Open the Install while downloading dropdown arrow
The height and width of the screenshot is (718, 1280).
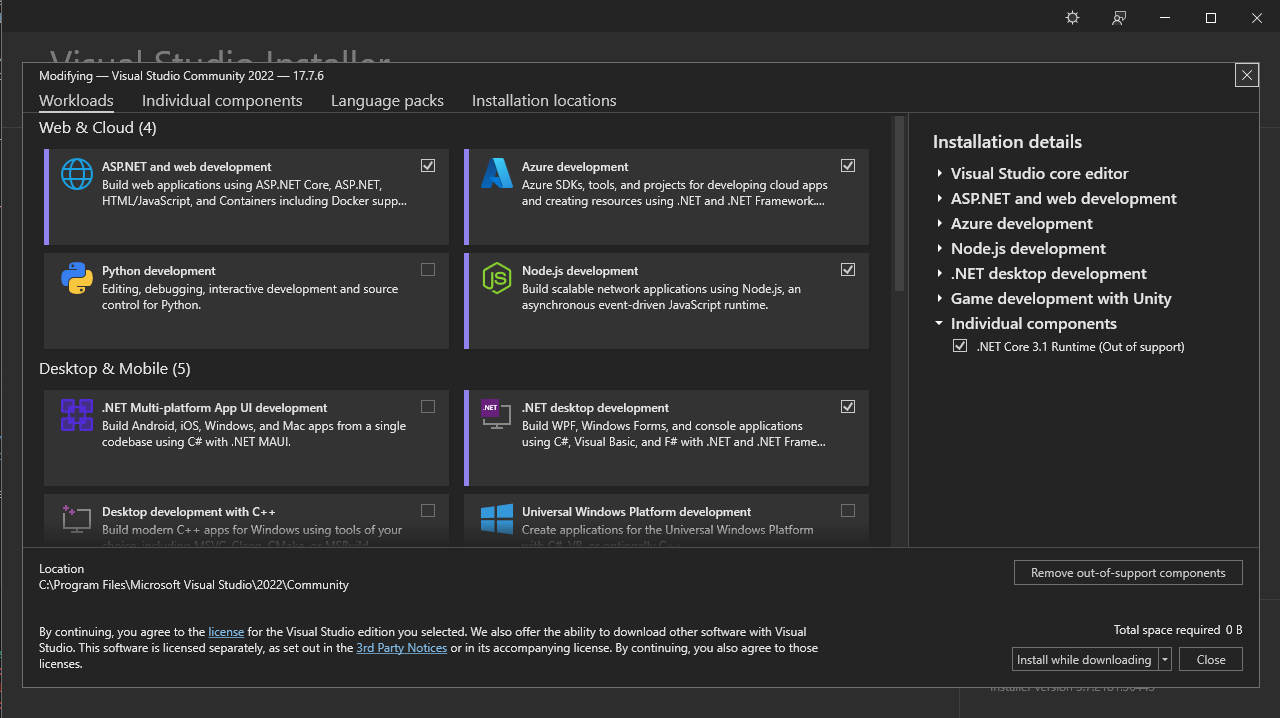[x=1165, y=659]
